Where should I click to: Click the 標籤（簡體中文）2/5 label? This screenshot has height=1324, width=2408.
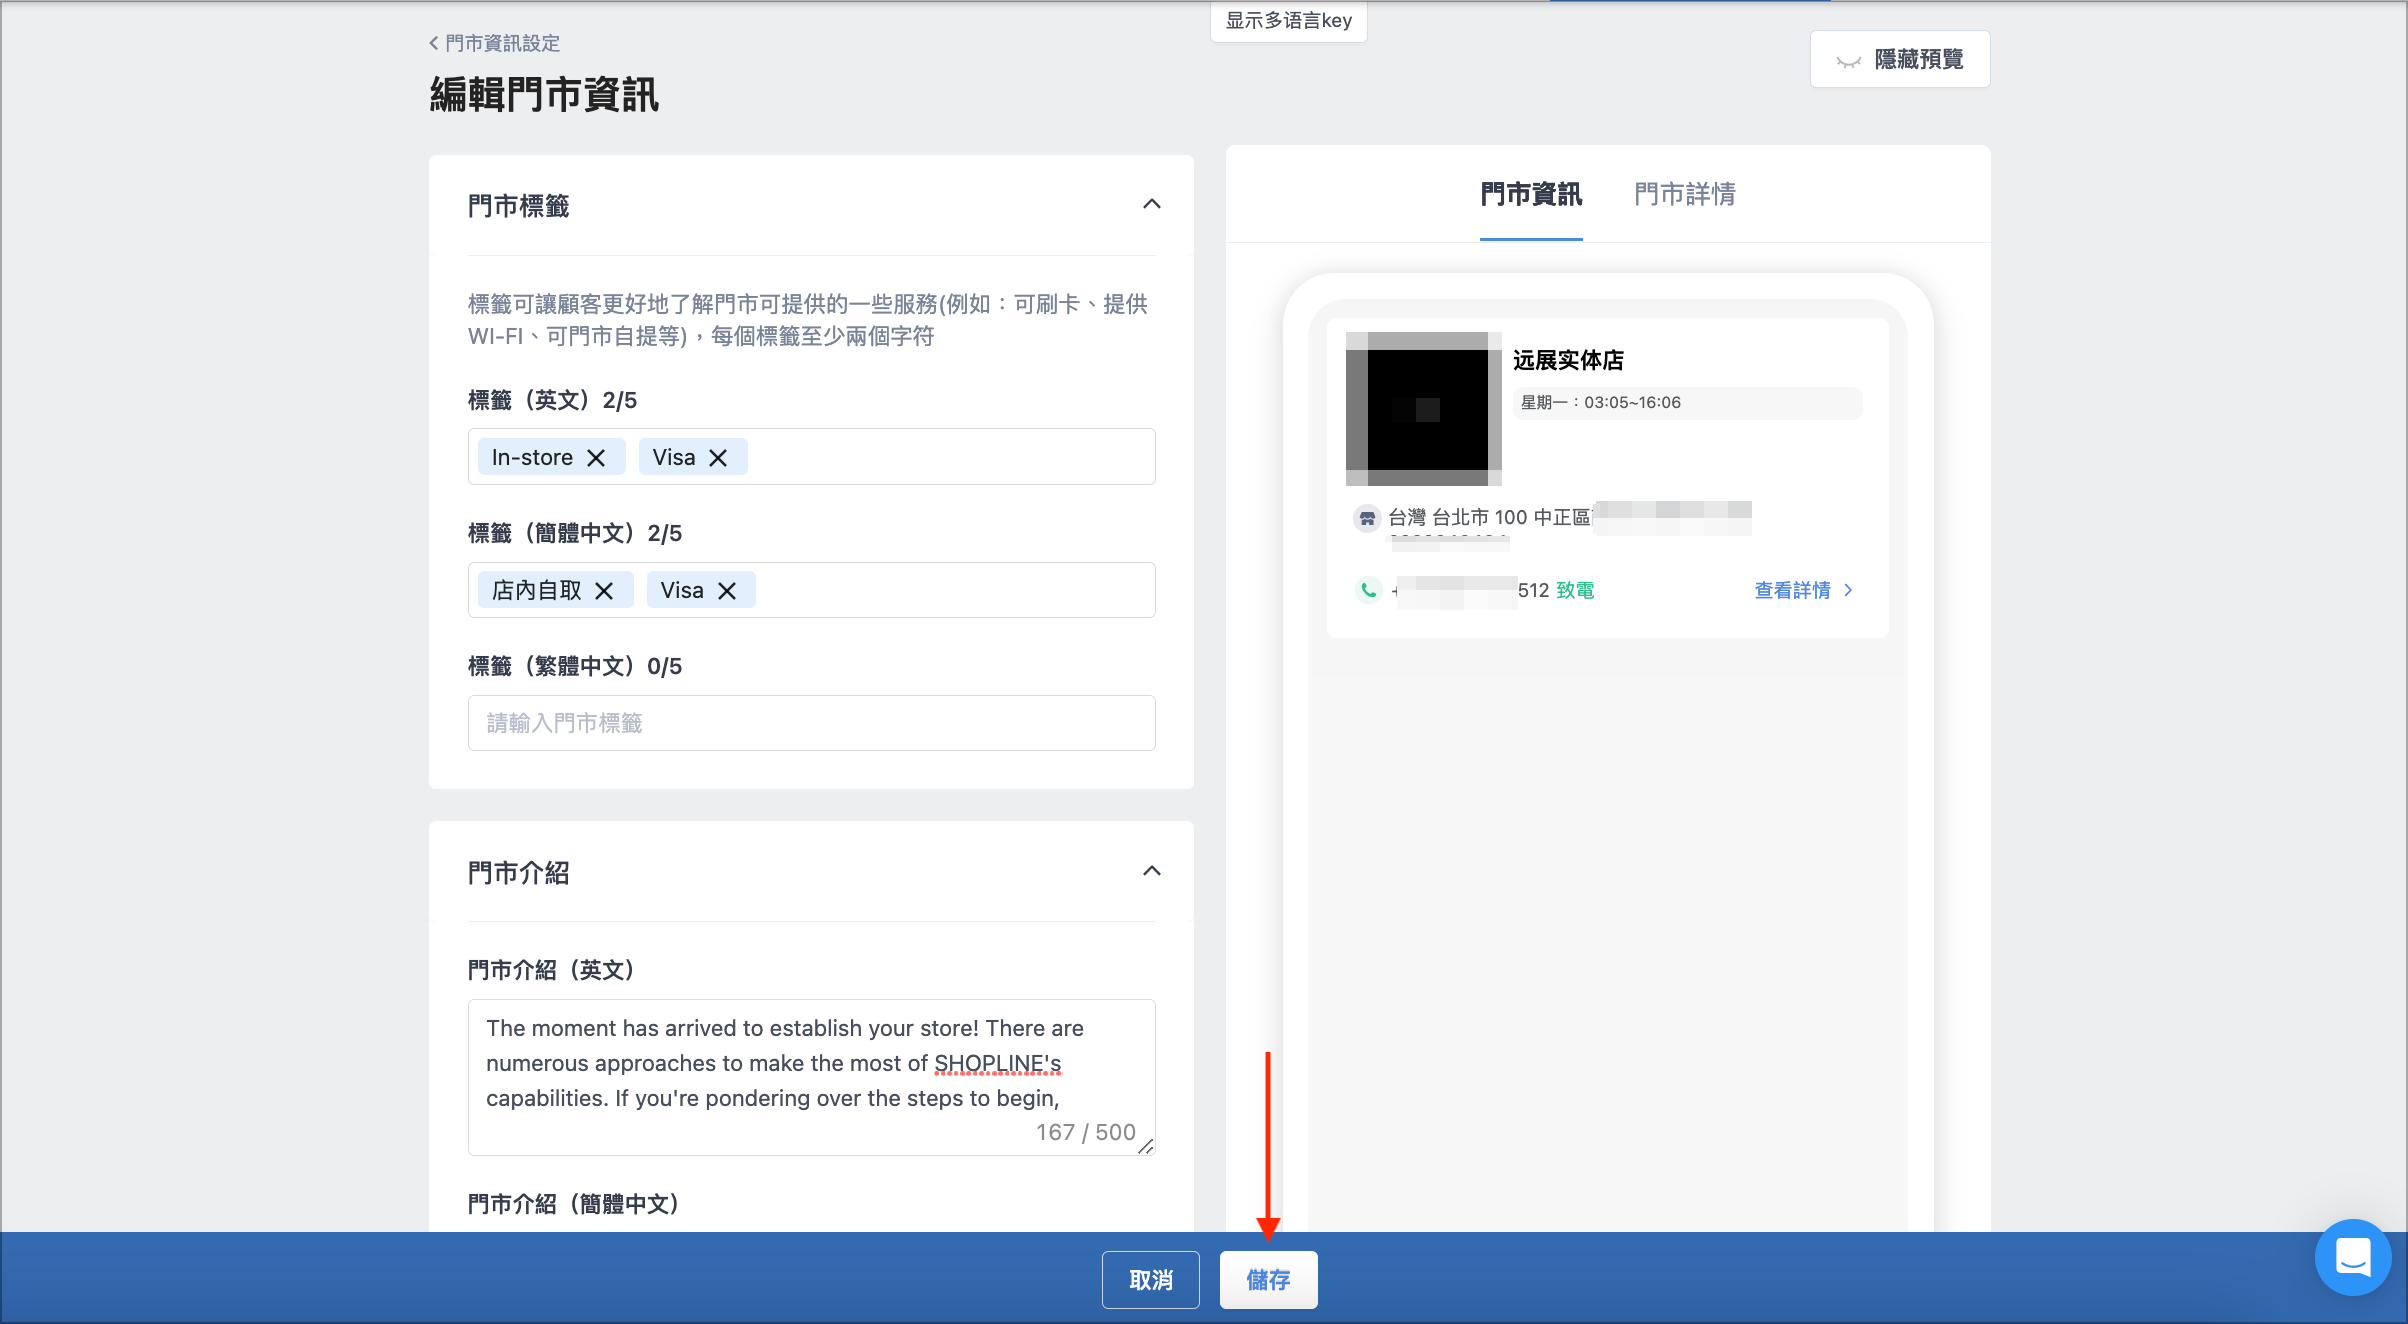pos(575,534)
